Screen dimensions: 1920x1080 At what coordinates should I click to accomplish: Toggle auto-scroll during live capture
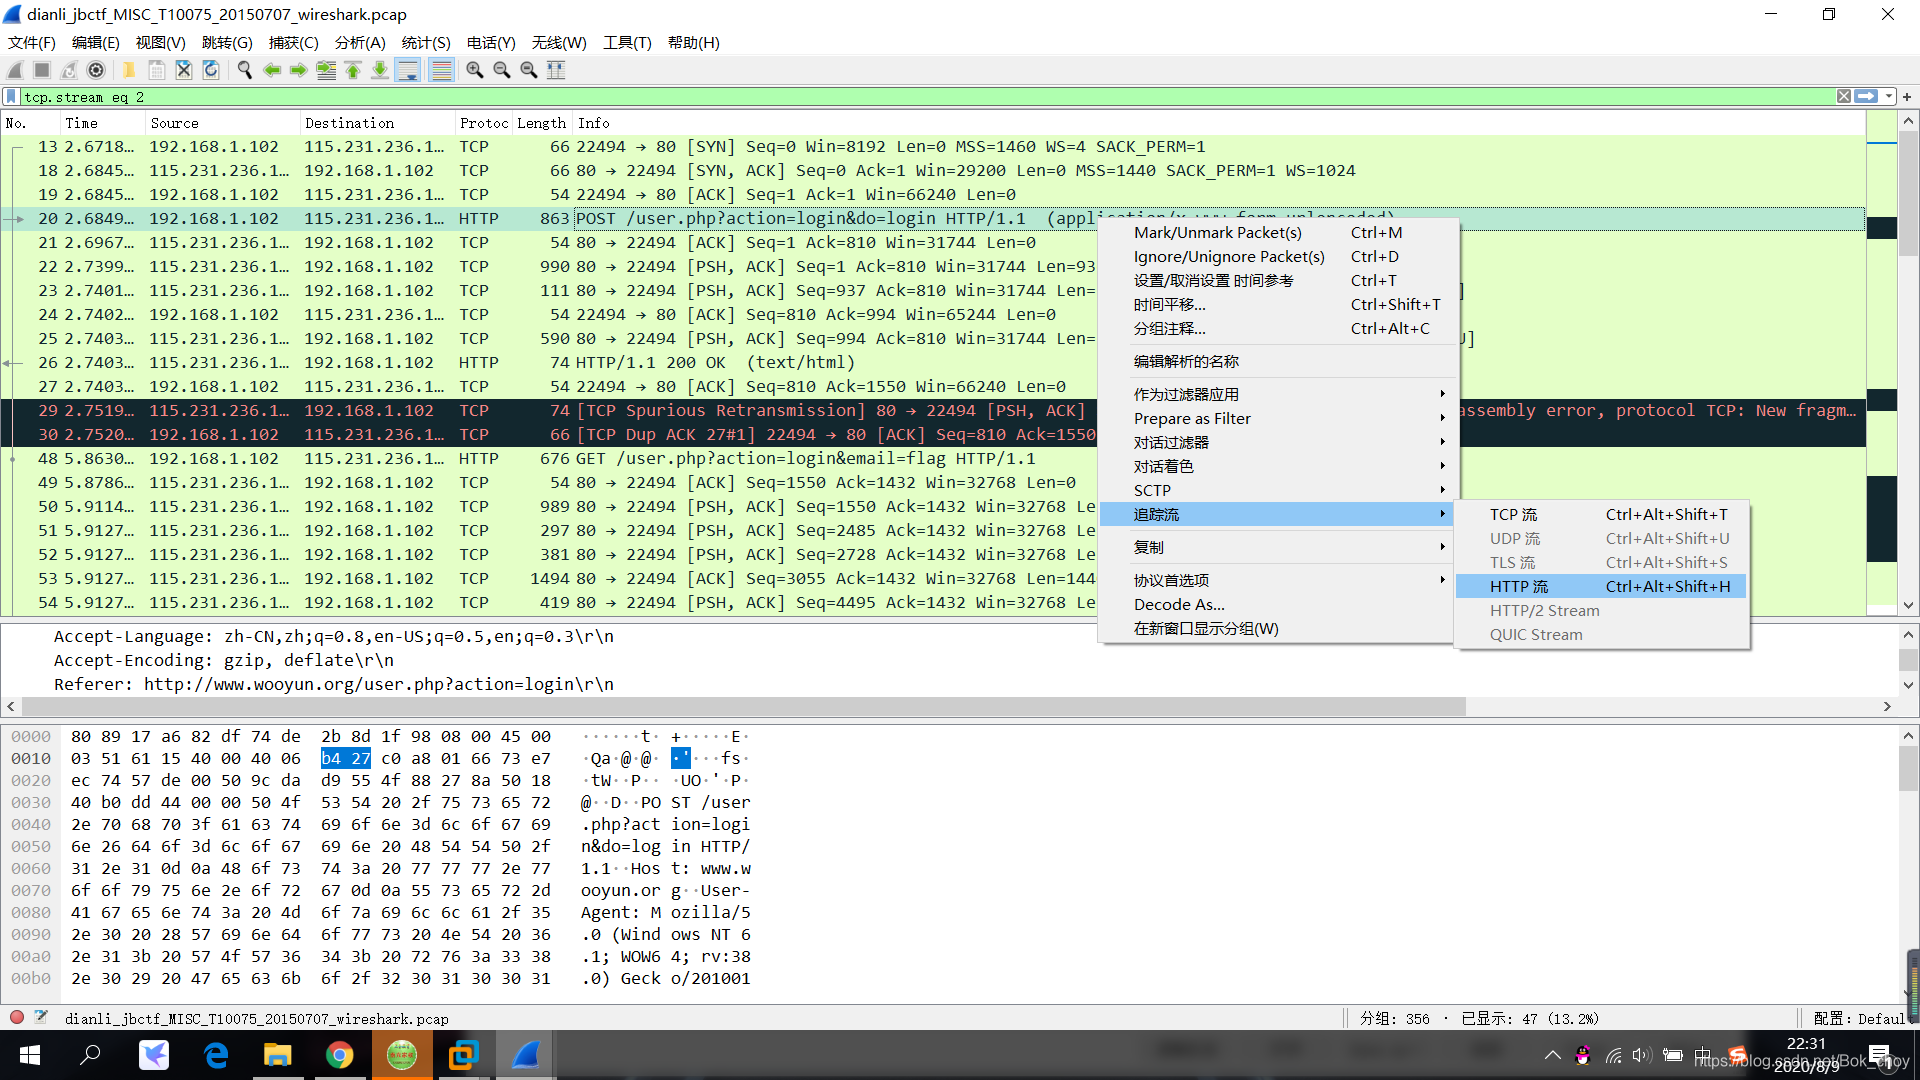(x=408, y=70)
